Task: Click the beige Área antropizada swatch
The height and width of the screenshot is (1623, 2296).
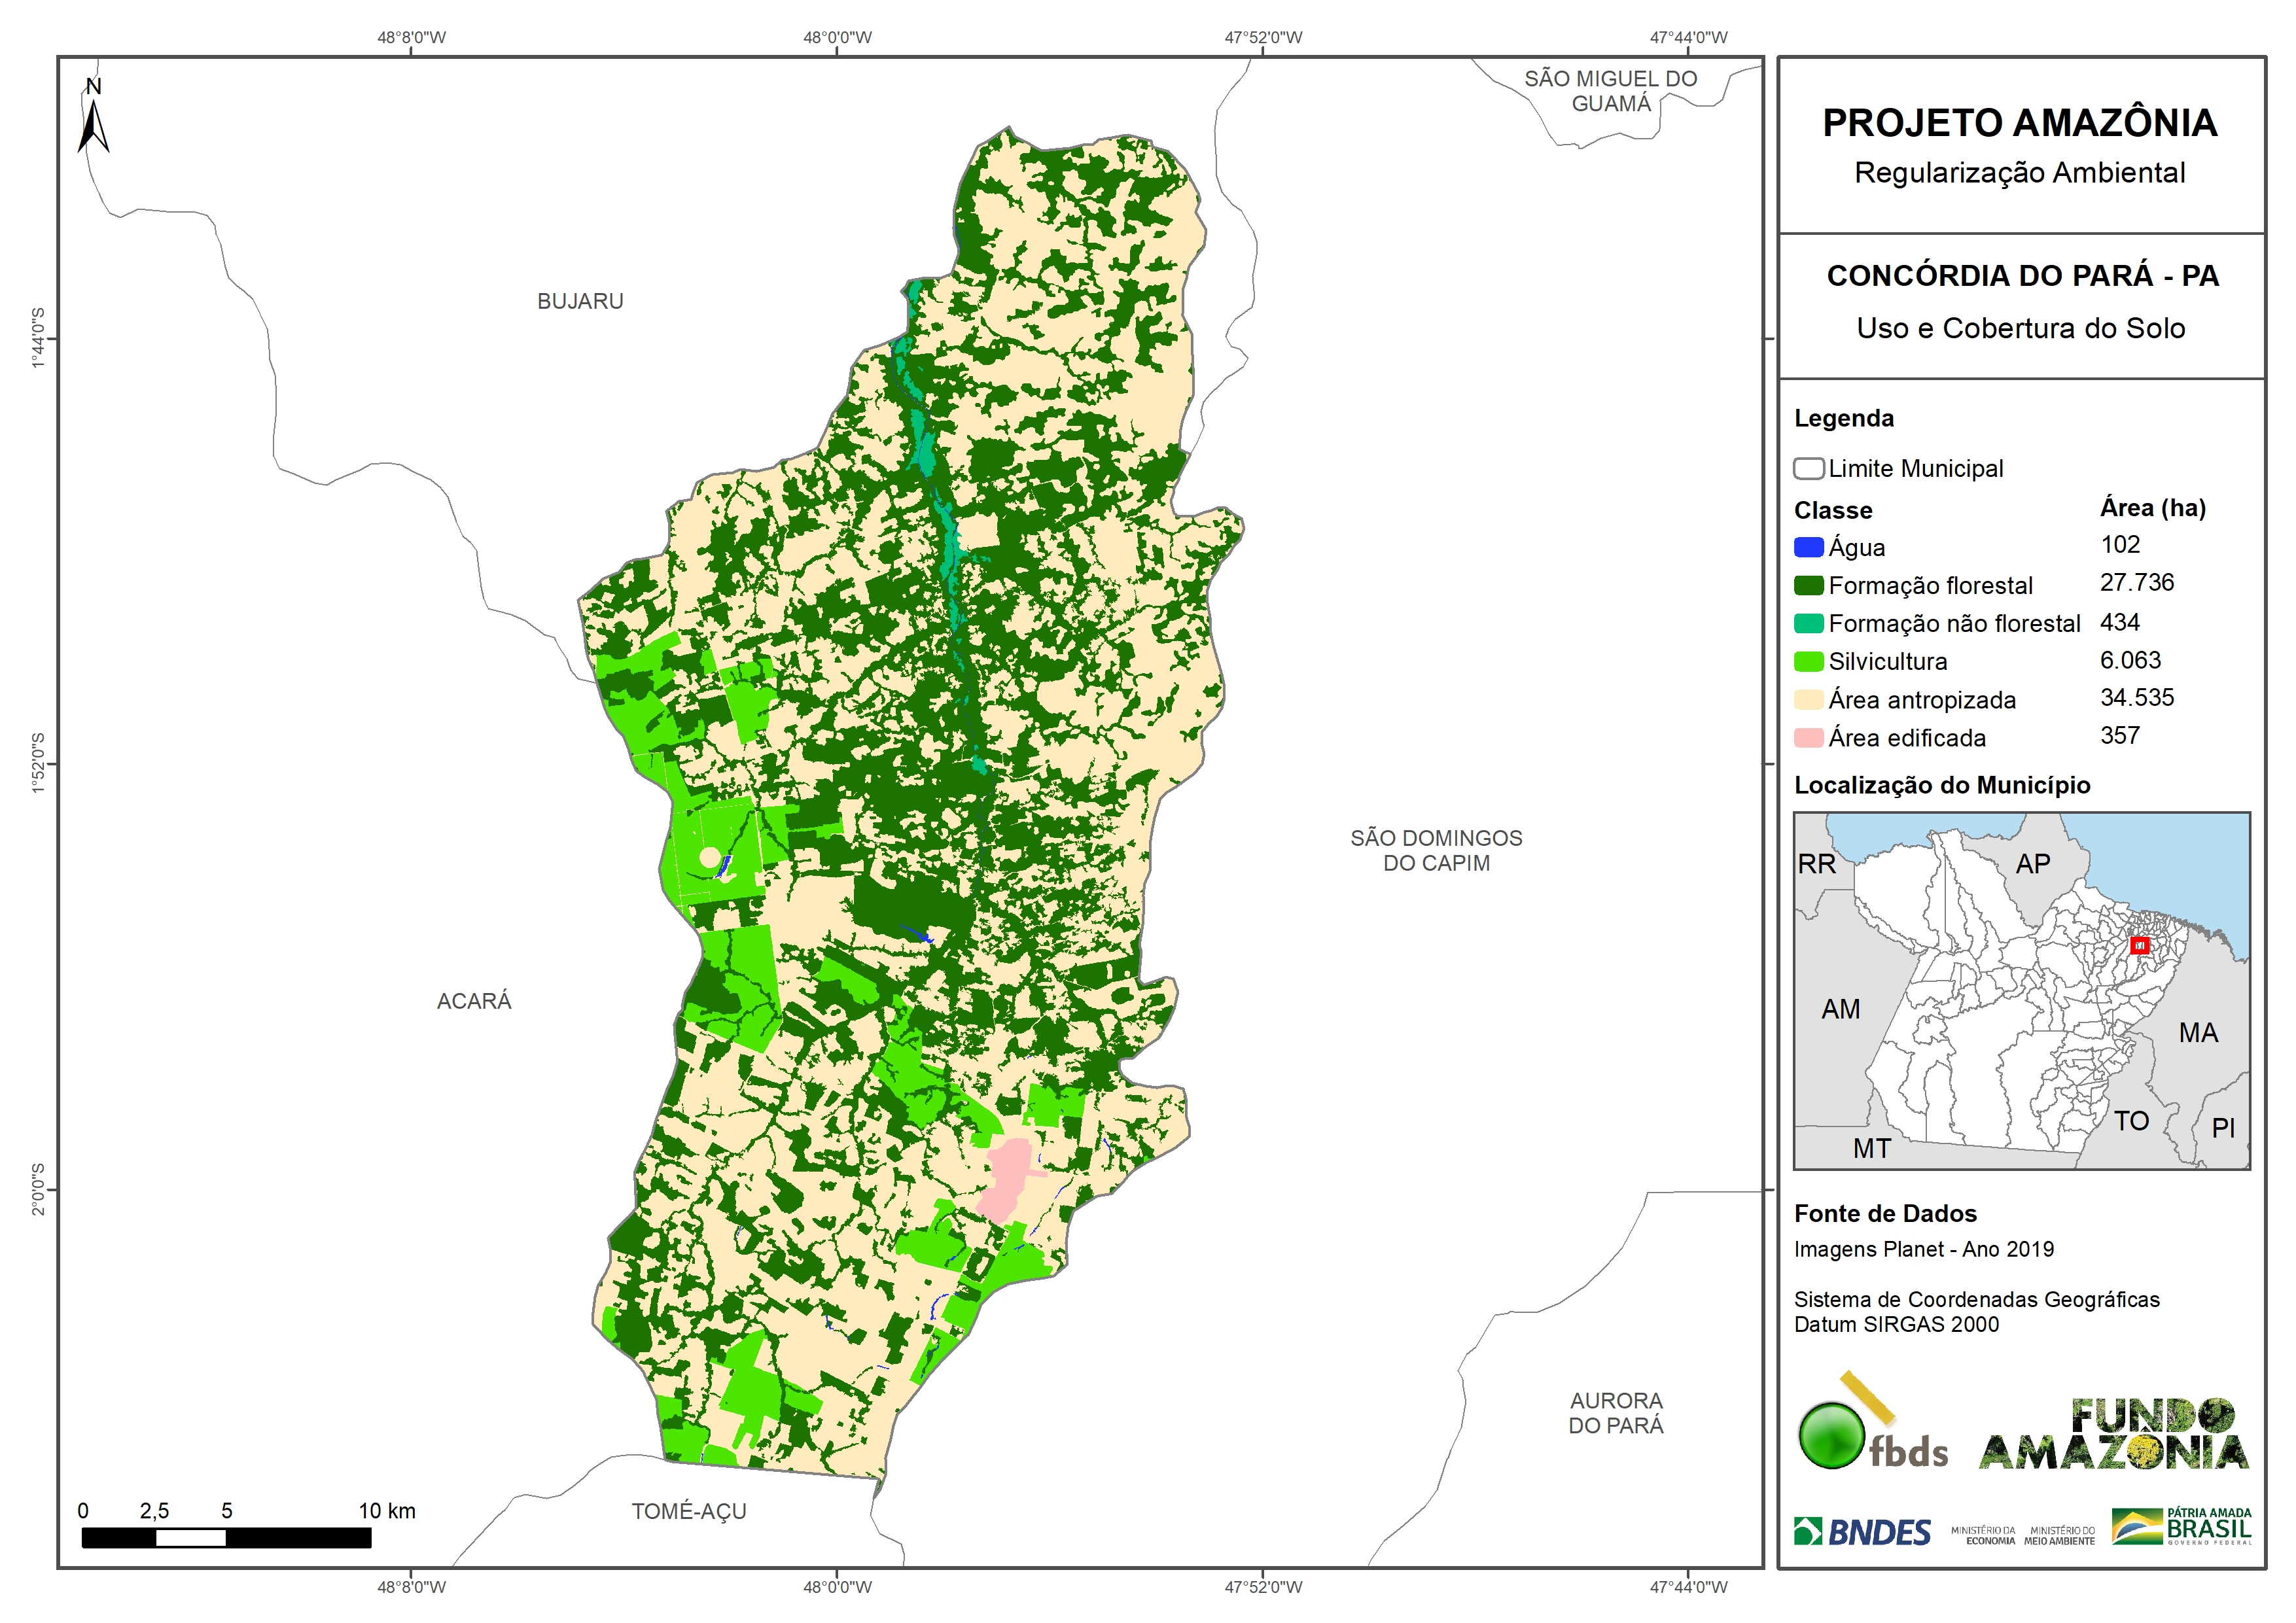Action: (1808, 699)
